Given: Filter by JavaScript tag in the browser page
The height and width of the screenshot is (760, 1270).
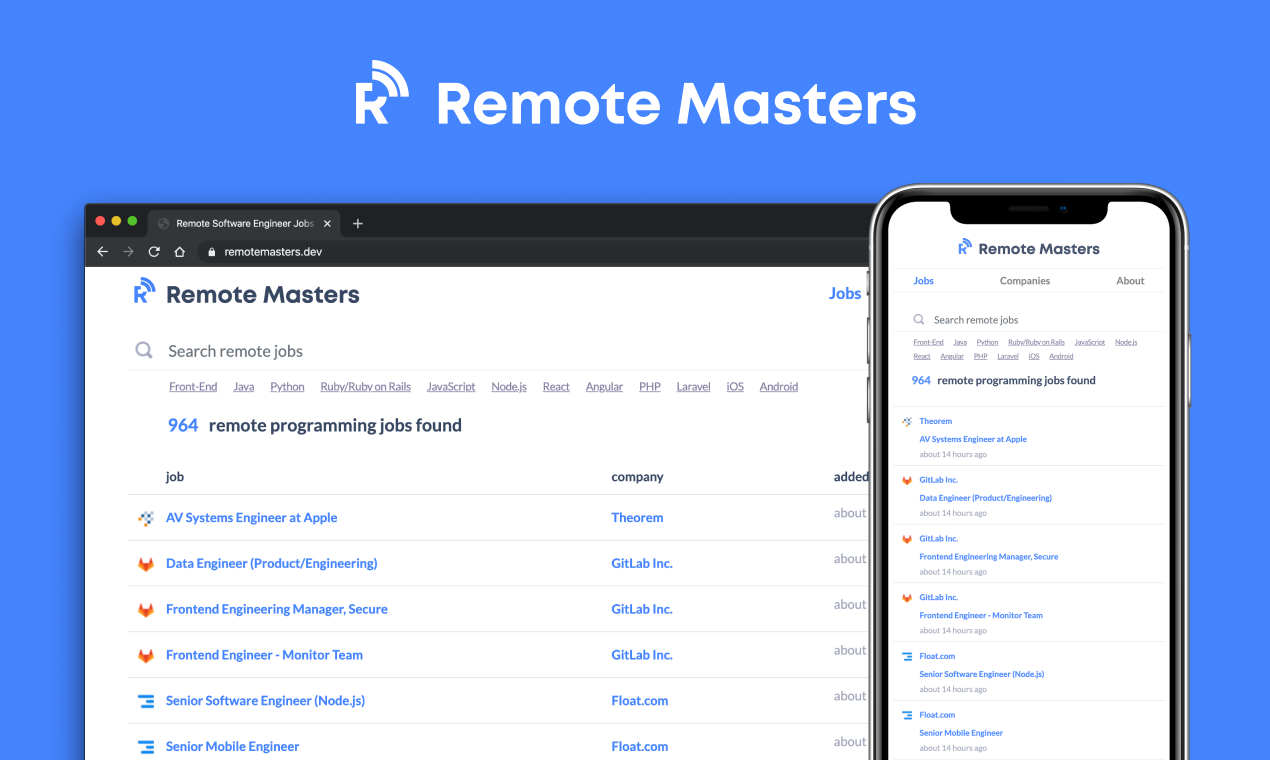Looking at the screenshot, I should tap(451, 387).
